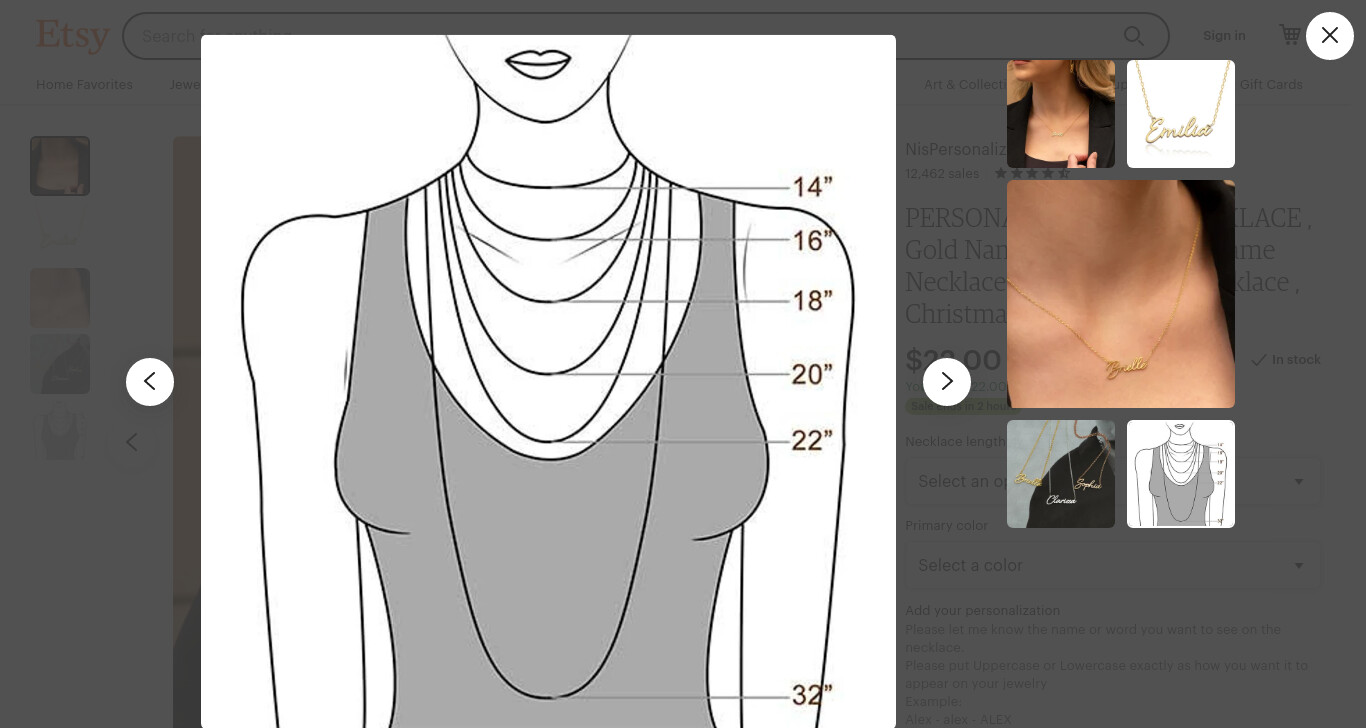1366x728 pixels.
Task: Select the first image in the left thumbnail strip
Action: 60,166
